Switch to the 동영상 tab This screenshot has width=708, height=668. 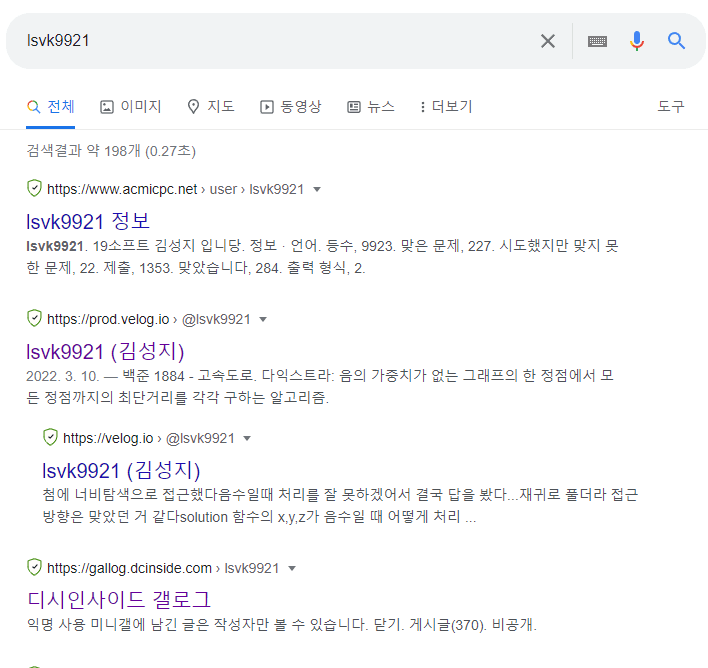pos(291,107)
